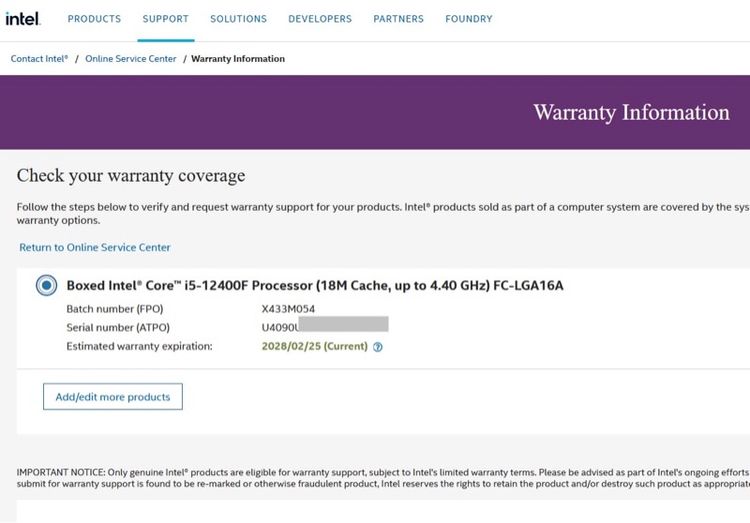The width and height of the screenshot is (750, 523).
Task: Click the Serial number (ATPO) label
Action: click(x=118, y=327)
